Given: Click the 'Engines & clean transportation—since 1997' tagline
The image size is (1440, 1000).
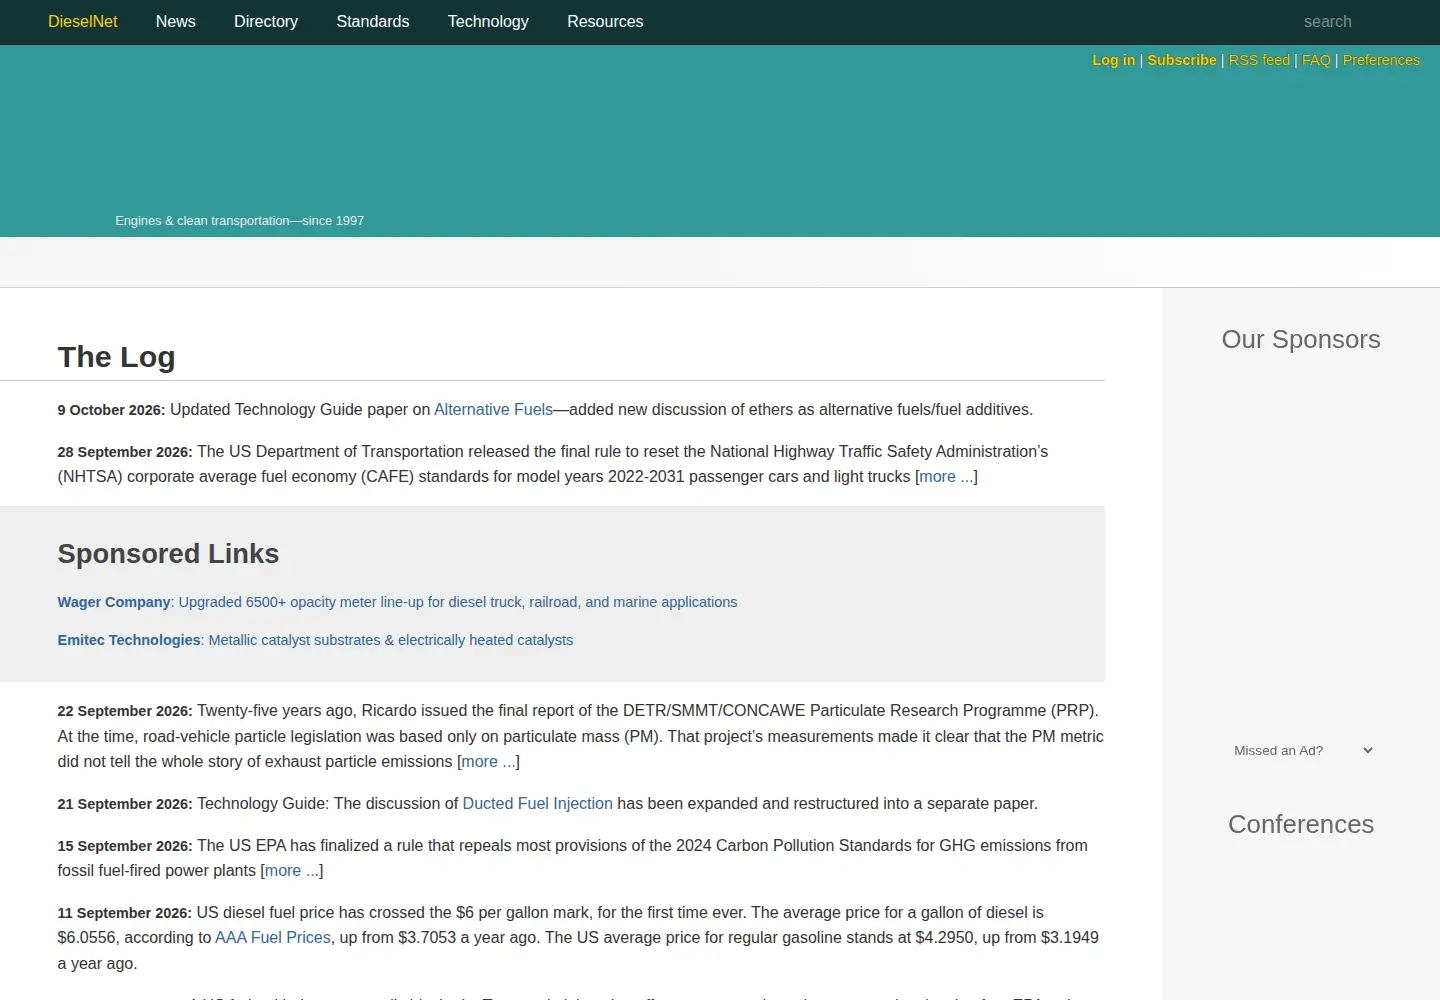Looking at the screenshot, I should pyautogui.click(x=240, y=220).
